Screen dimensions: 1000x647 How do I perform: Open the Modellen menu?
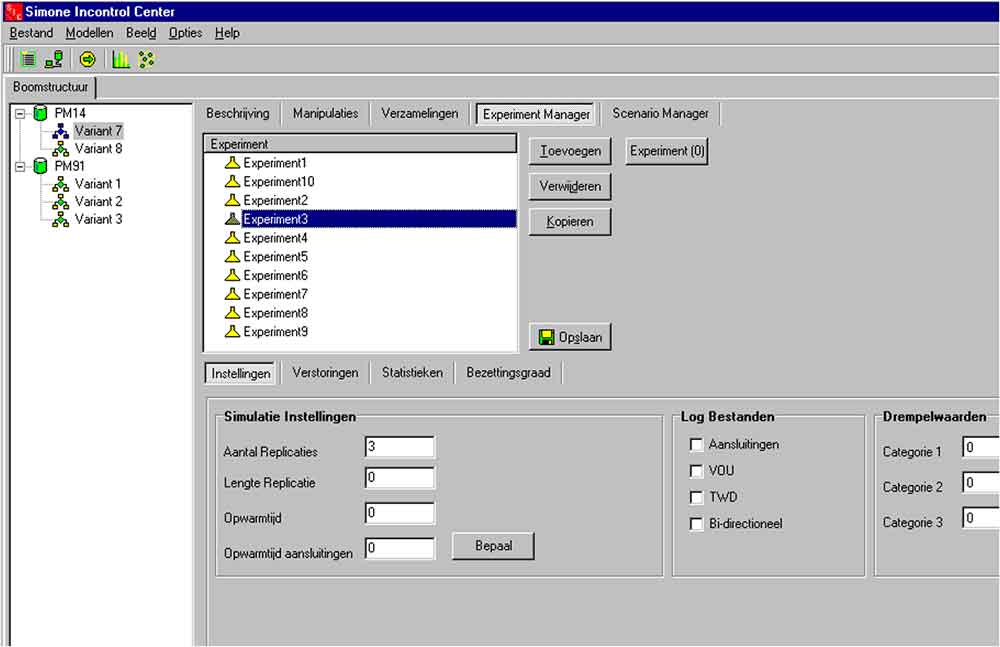(89, 33)
